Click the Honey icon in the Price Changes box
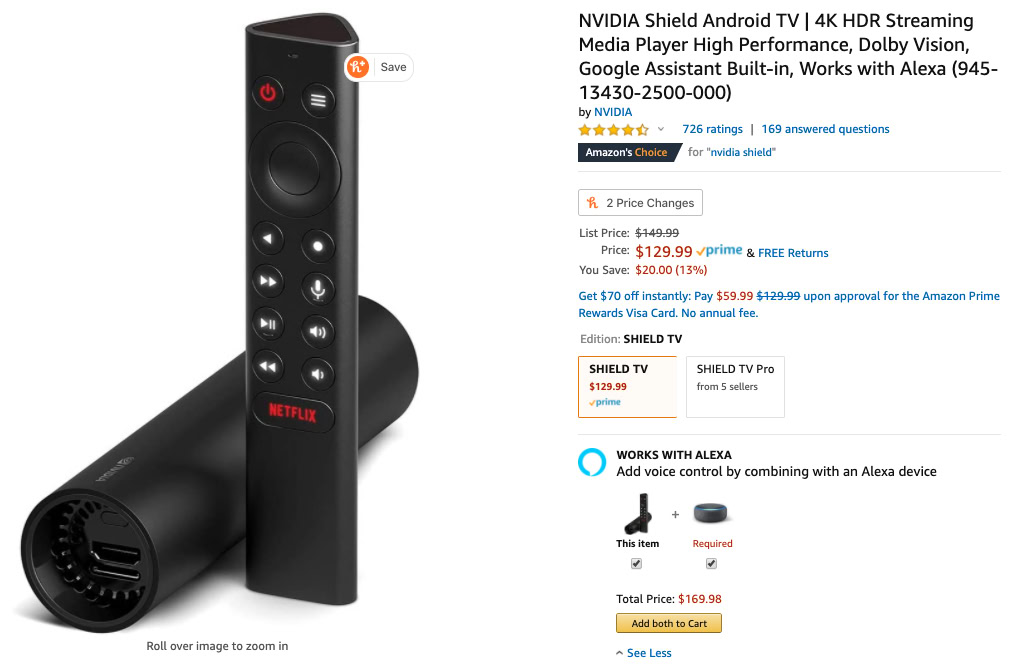The width and height of the screenshot is (1014, 666). click(x=592, y=202)
